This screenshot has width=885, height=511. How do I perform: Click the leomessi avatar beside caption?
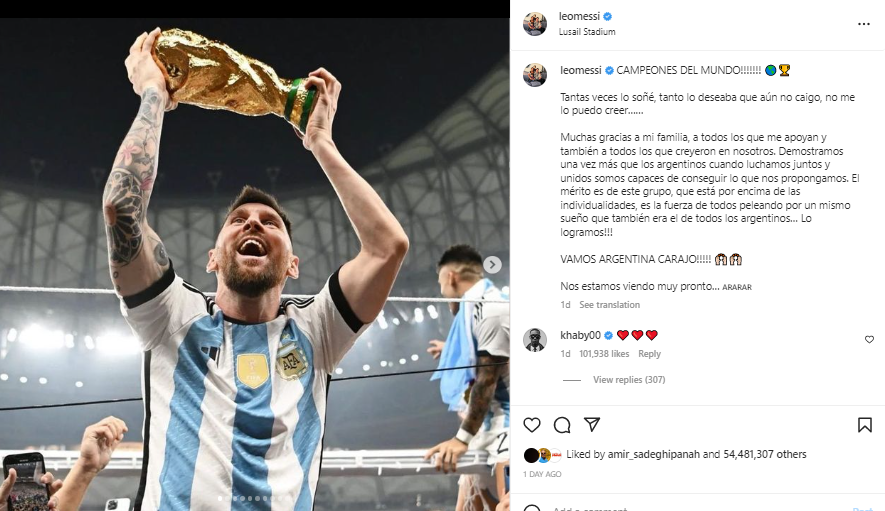(535, 75)
